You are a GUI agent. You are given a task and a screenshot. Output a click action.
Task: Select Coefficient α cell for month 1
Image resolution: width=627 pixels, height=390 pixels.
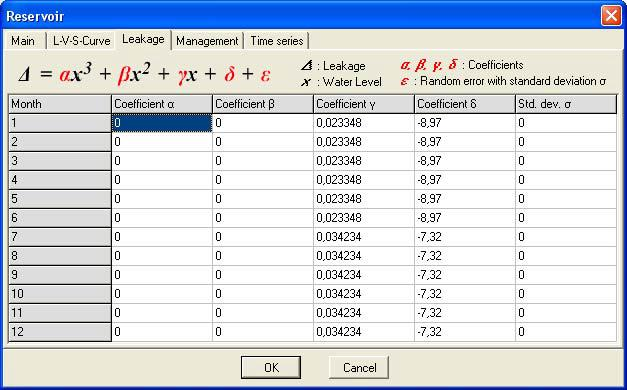coord(162,123)
